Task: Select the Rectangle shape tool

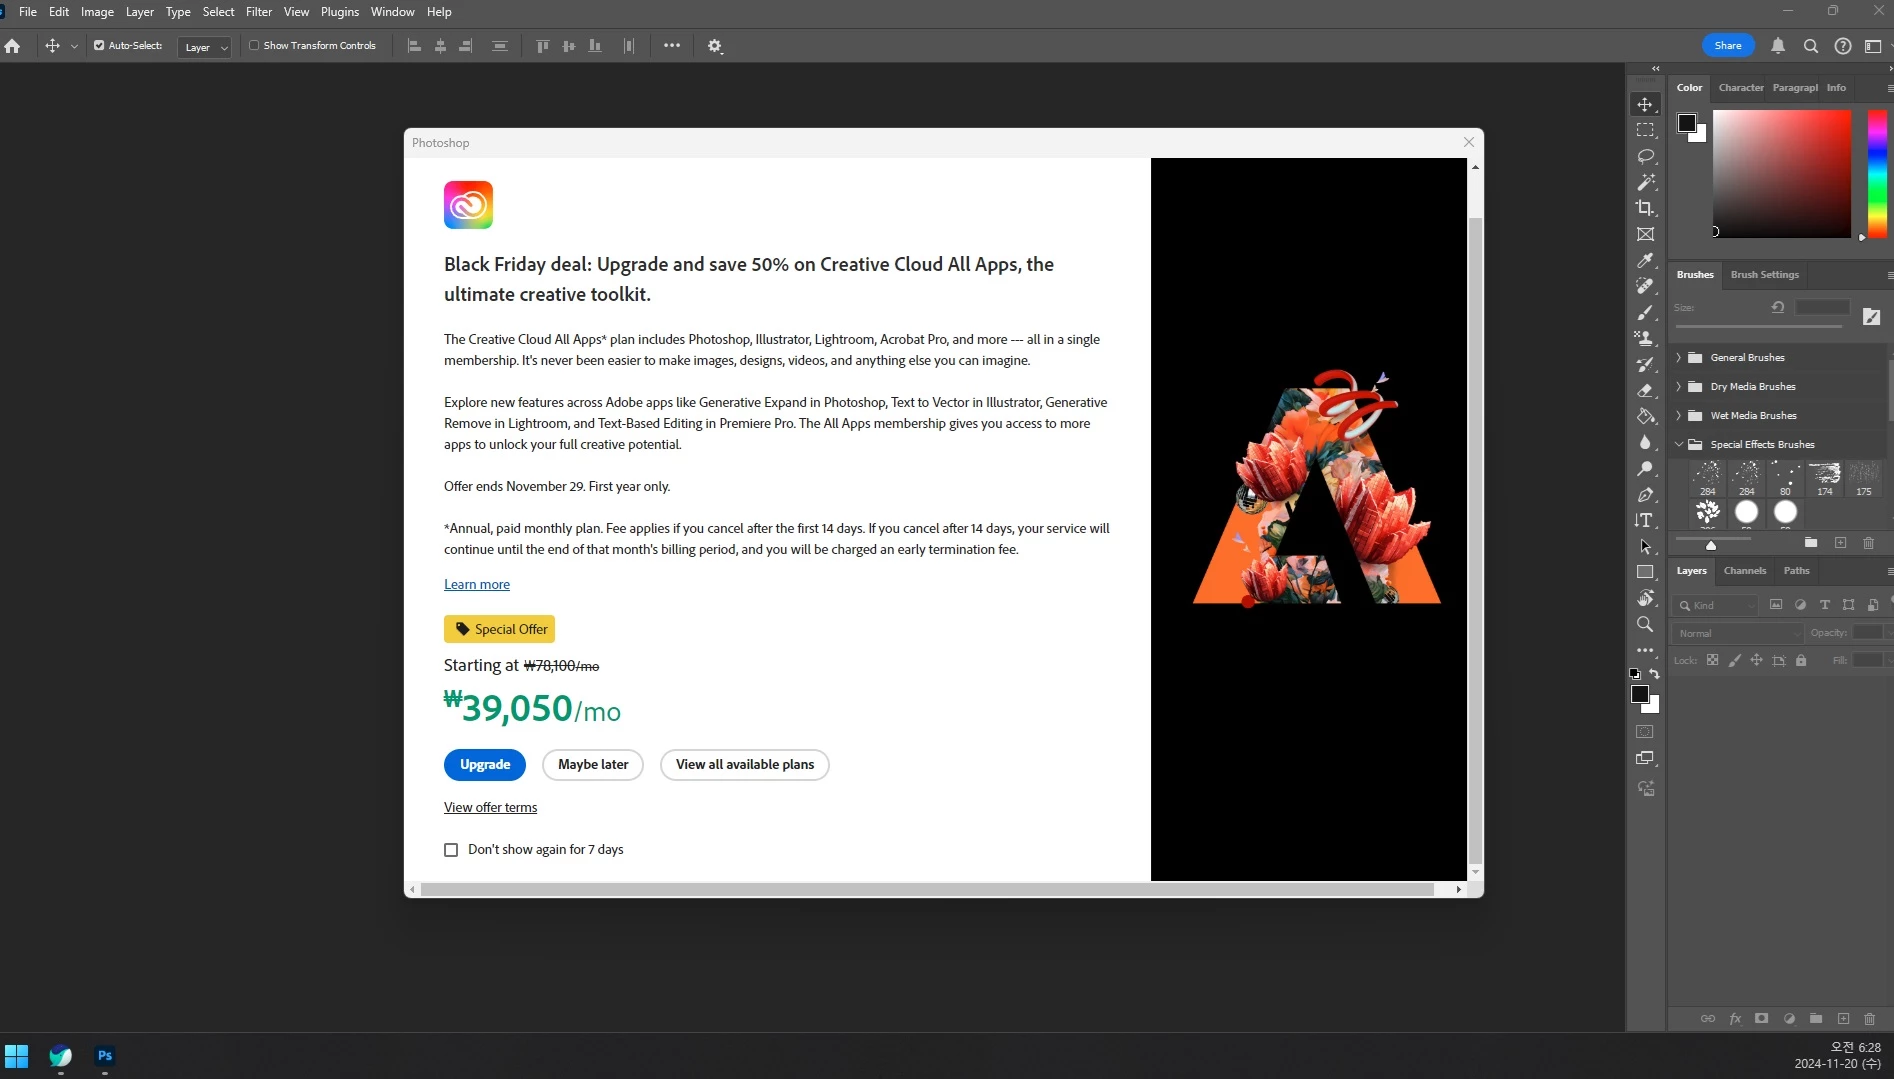Action: pyautogui.click(x=1645, y=572)
